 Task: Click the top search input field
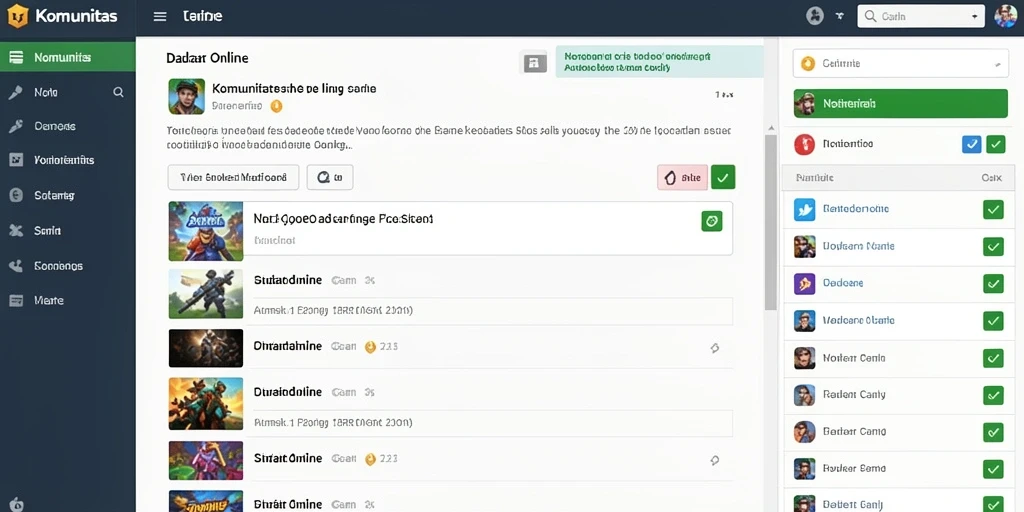coord(920,16)
